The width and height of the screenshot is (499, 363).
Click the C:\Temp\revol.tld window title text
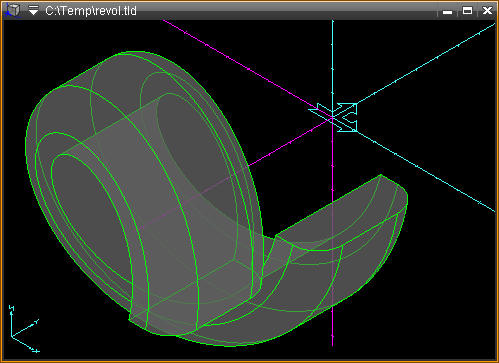91,11
